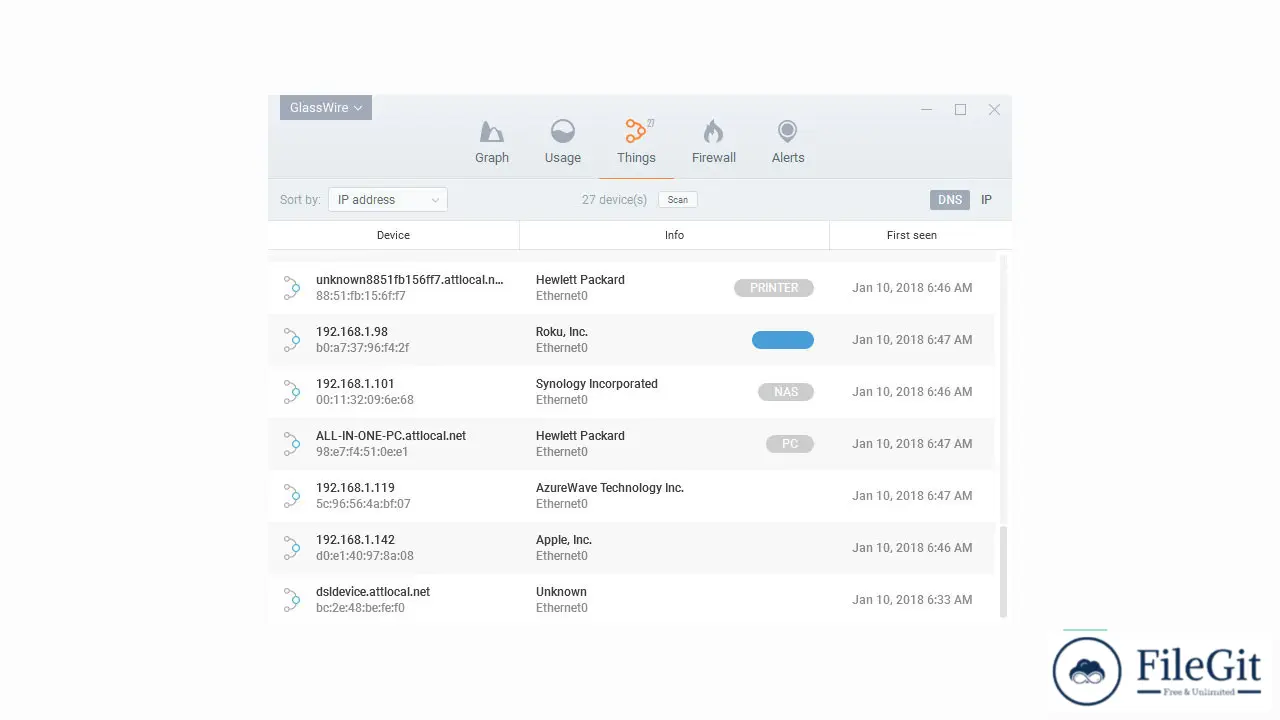Image resolution: width=1280 pixels, height=720 pixels.
Task: Select the 192.168.1.119 device name
Action: 355,488
